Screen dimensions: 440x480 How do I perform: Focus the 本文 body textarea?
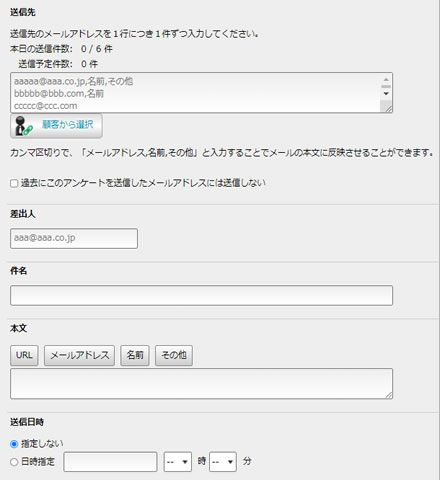coord(201,383)
